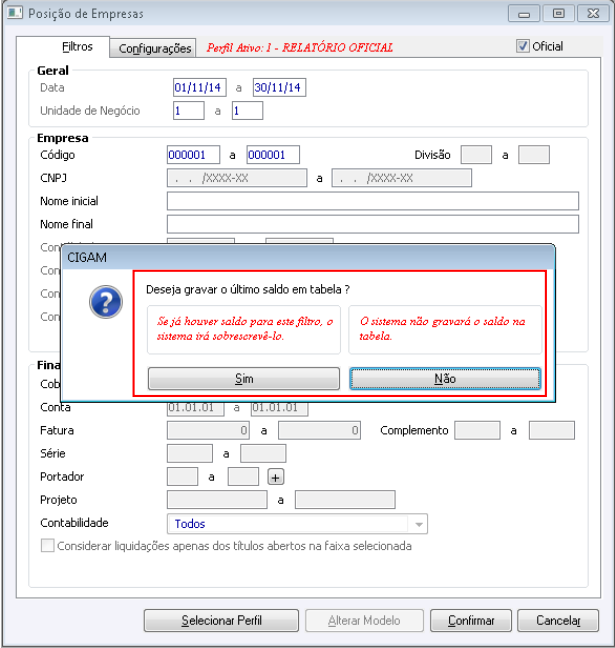Minimize the Posição de Empresas window
Image resolution: width=615 pixels, height=648 pixels.
point(524,14)
